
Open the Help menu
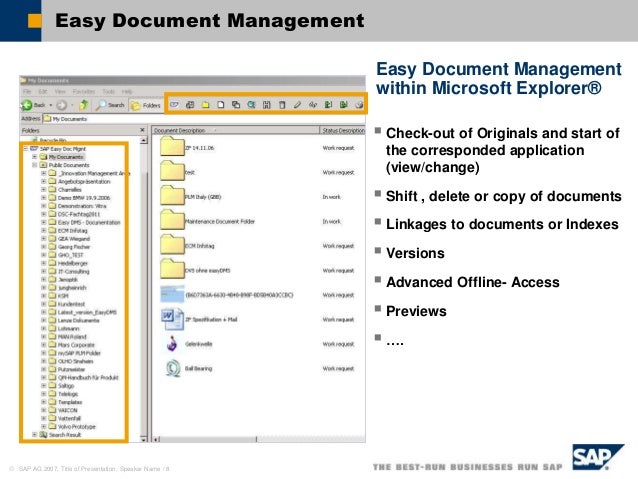pos(127,92)
